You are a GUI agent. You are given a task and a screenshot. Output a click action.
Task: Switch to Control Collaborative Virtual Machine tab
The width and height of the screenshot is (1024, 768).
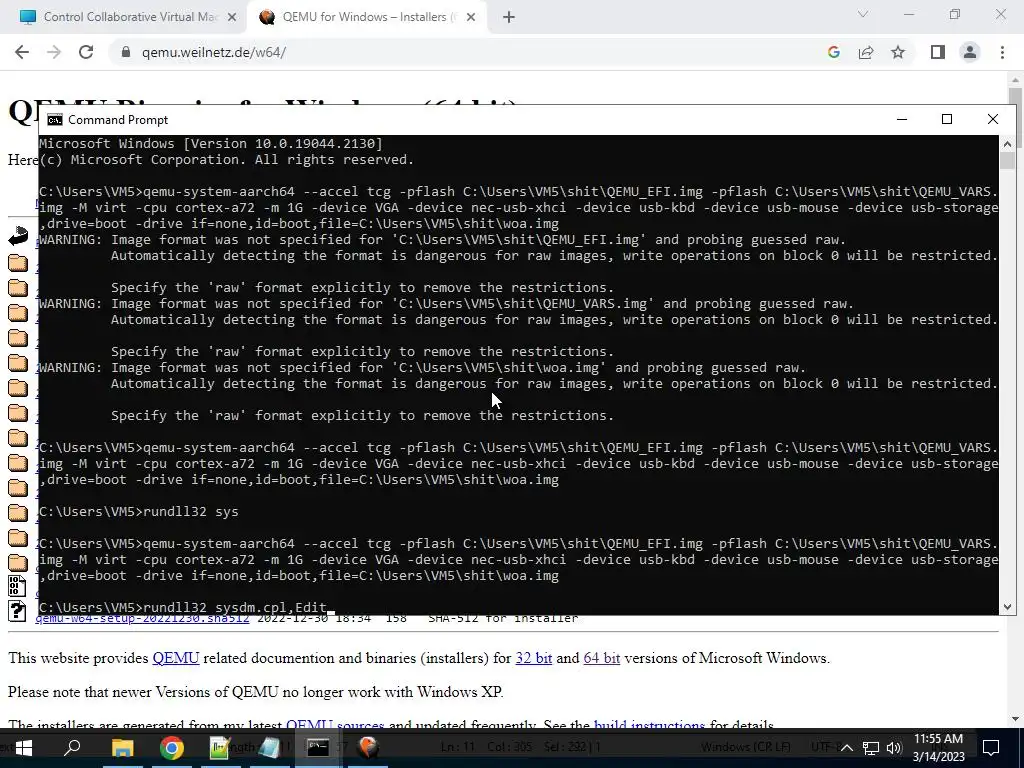click(x=124, y=17)
